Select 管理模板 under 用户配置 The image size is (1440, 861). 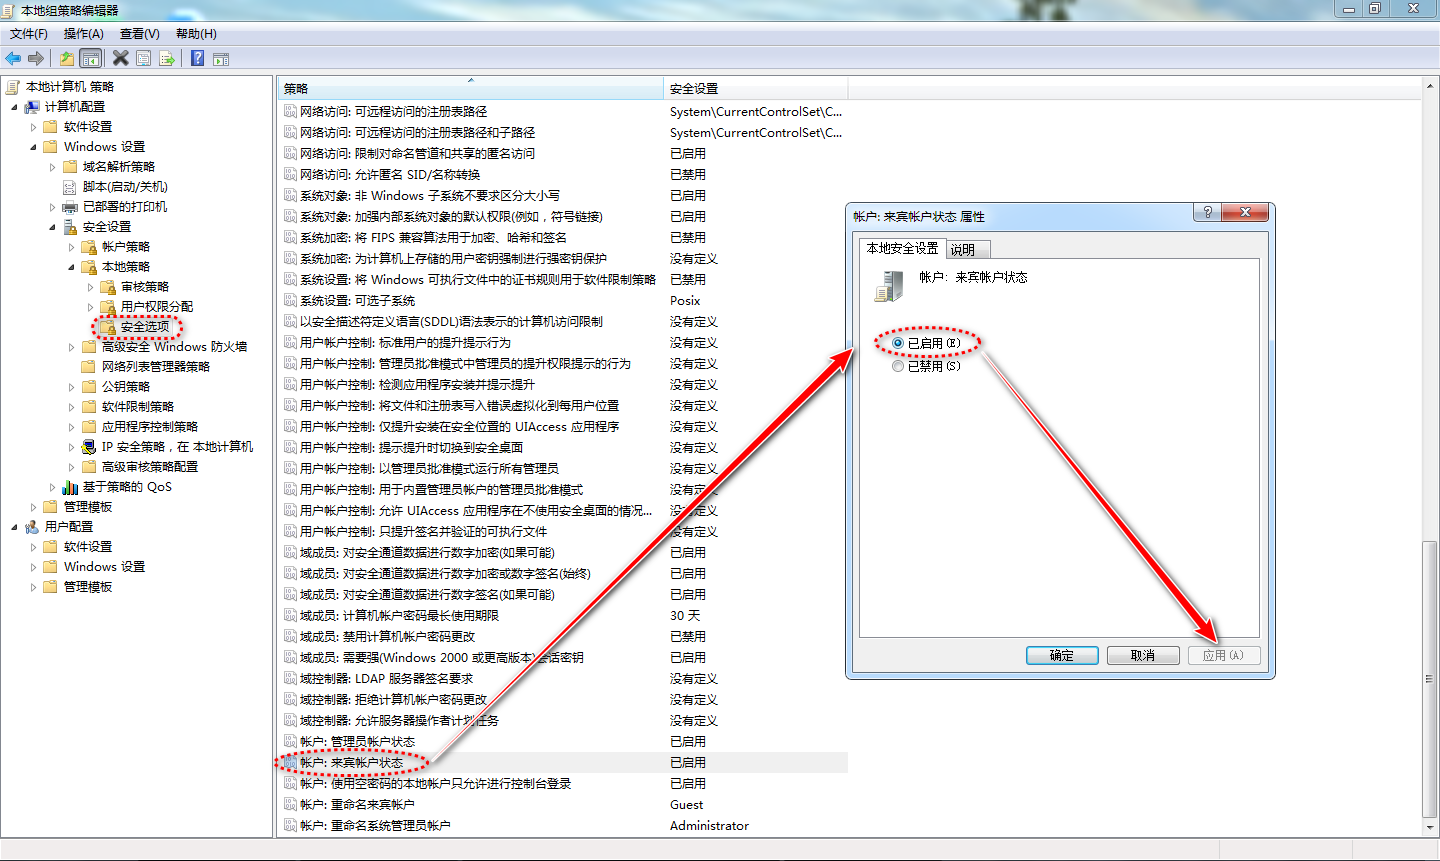pos(88,587)
